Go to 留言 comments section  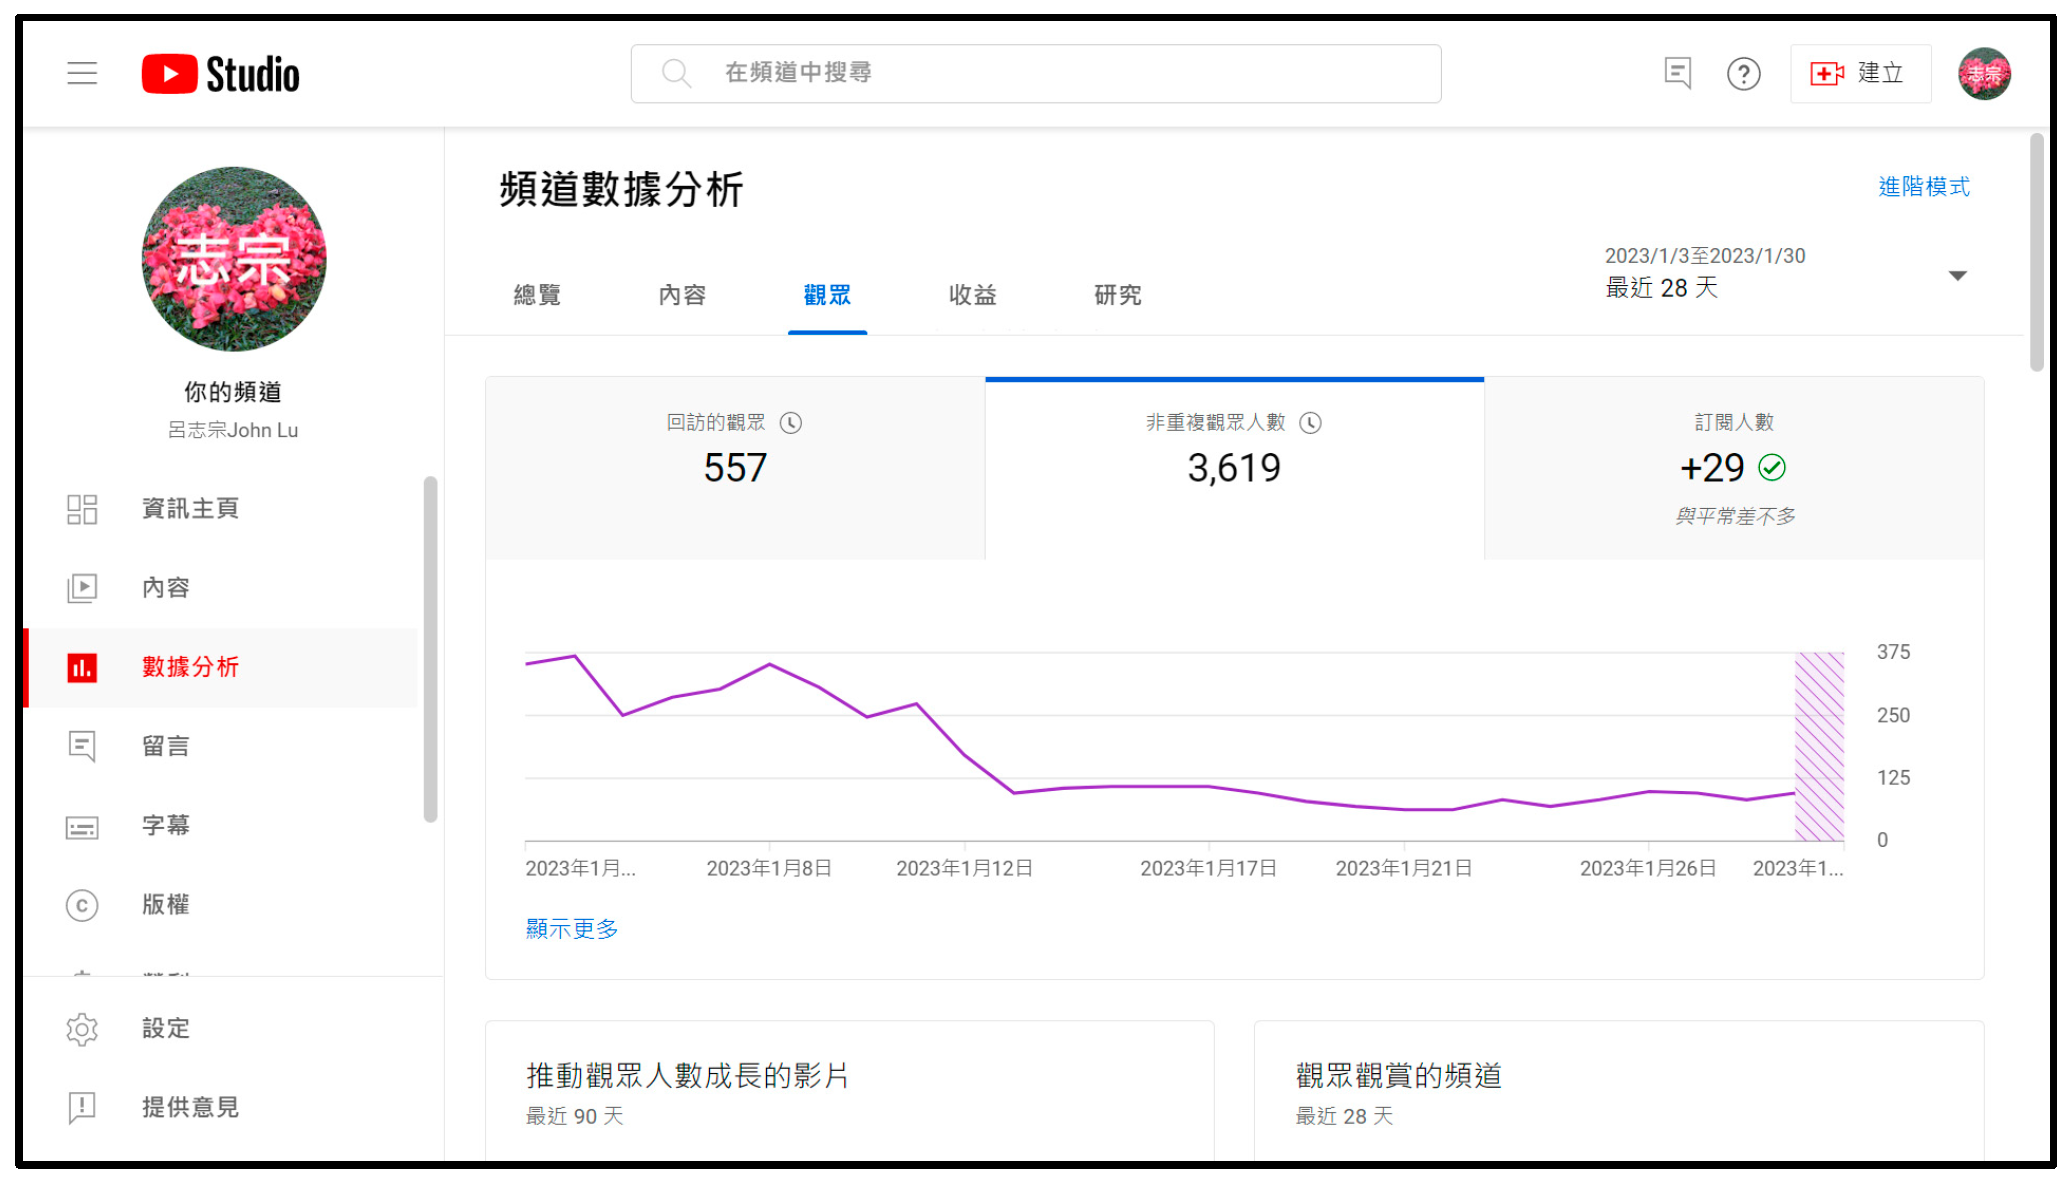(166, 746)
